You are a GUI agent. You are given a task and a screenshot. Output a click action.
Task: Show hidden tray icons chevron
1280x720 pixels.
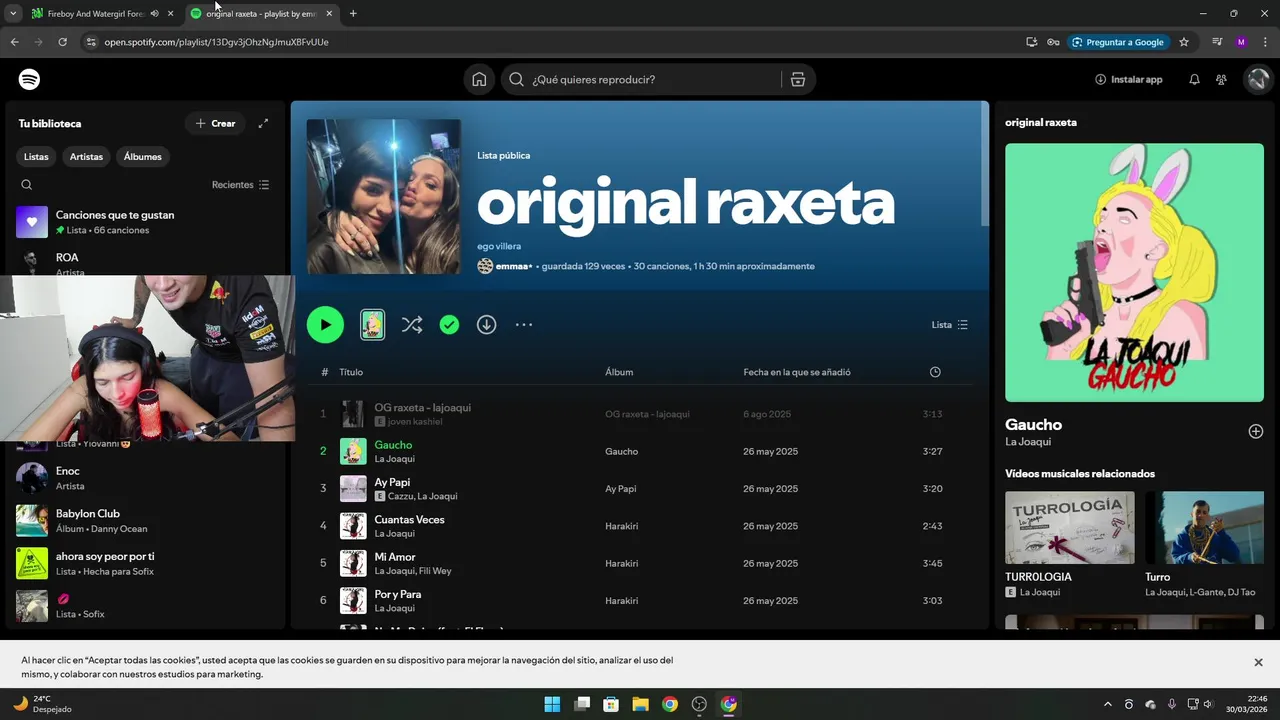click(x=1107, y=704)
